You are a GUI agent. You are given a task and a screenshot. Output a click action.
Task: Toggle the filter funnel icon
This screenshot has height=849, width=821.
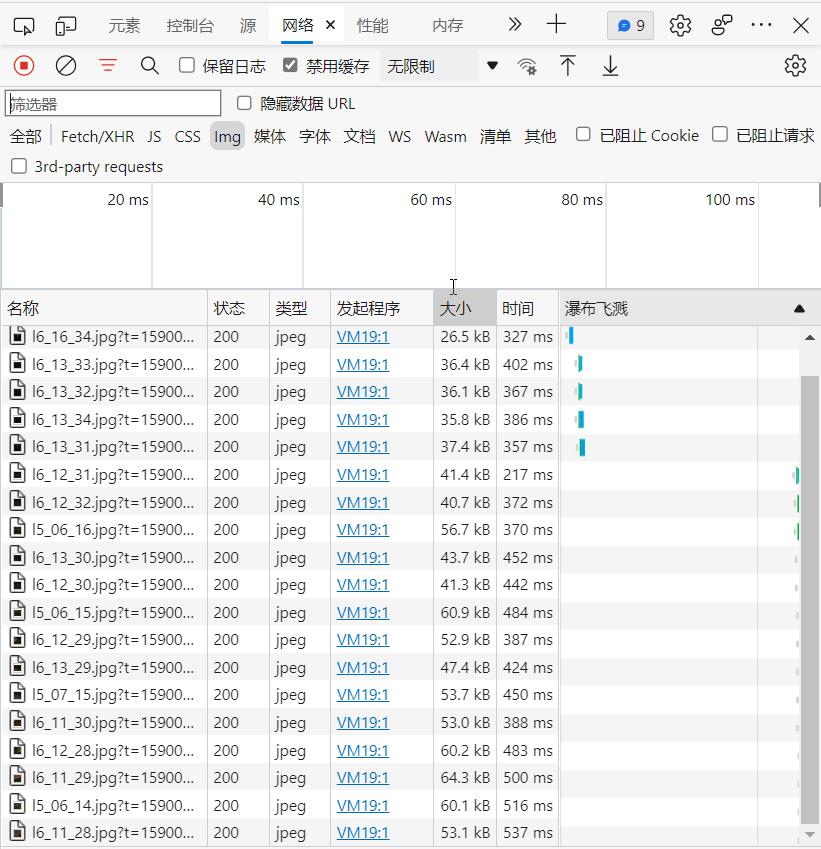(x=107, y=66)
